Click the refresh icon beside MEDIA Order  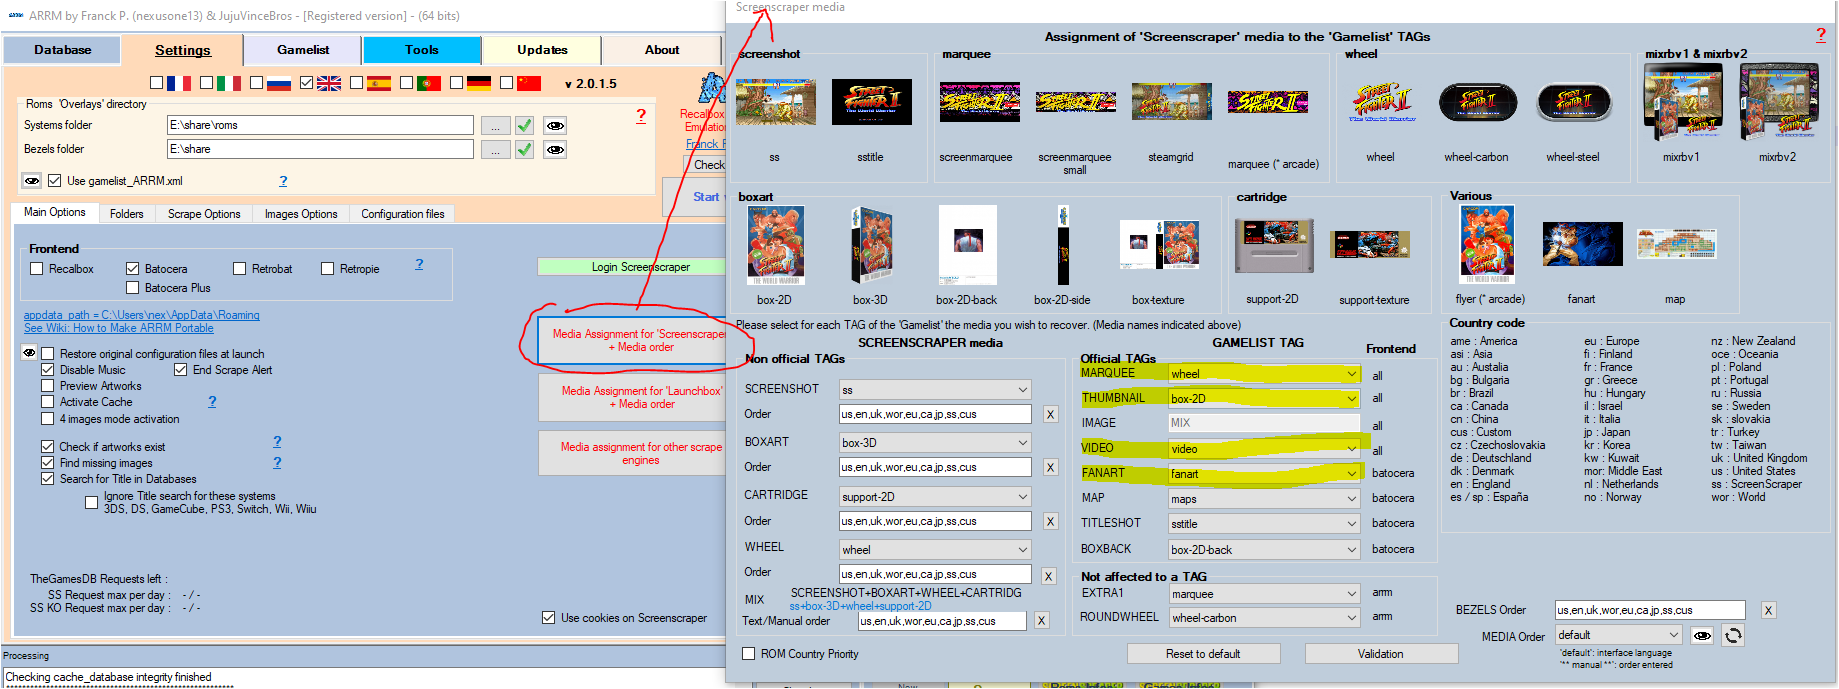1733,635
